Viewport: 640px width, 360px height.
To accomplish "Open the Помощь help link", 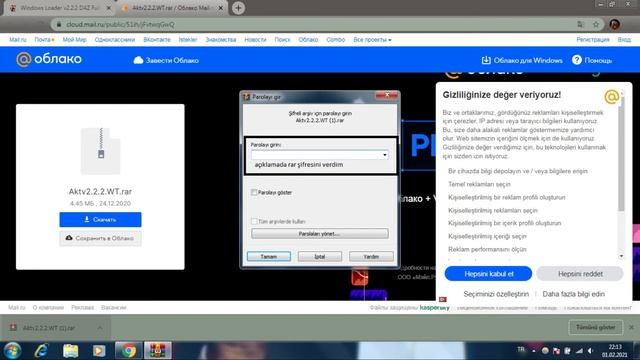I will coord(592,60).
